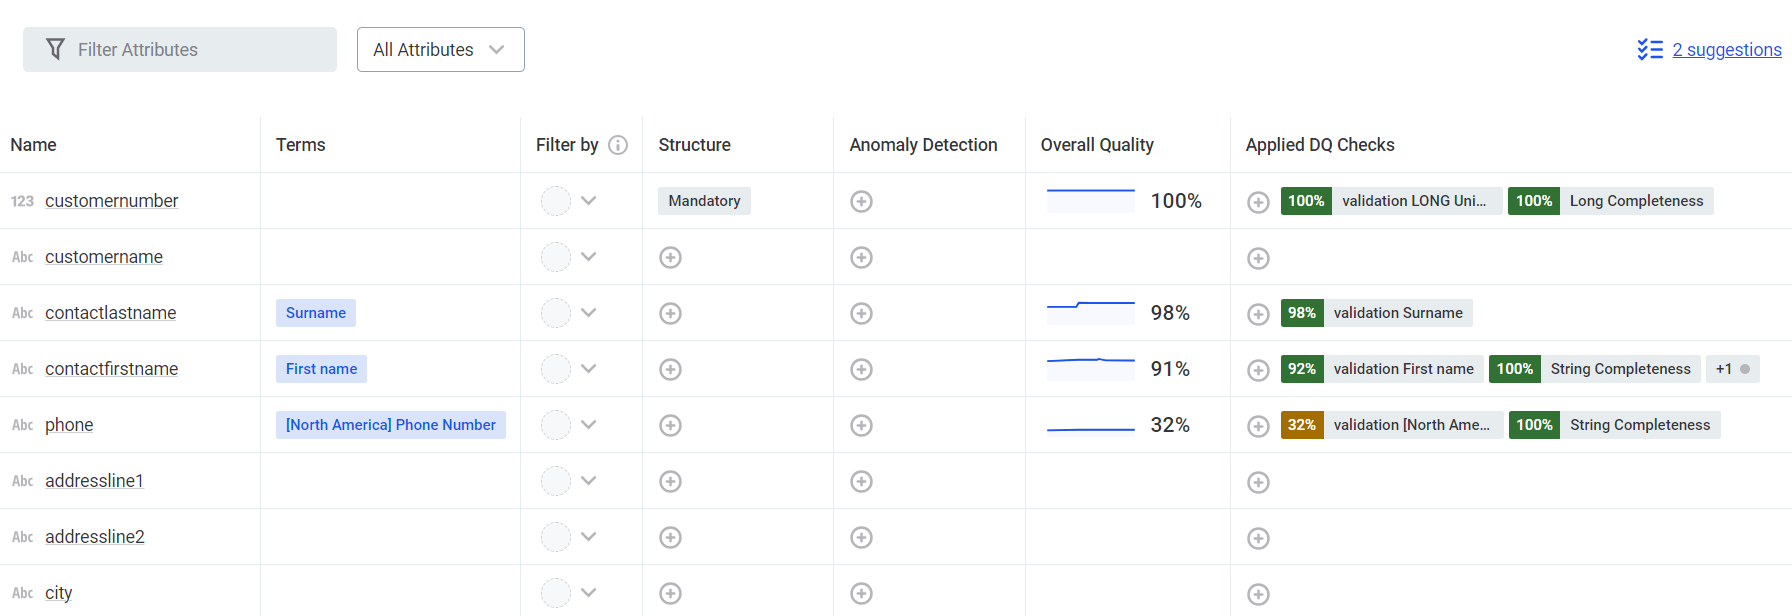Image resolution: width=1792 pixels, height=616 pixels.
Task: Expand filter-by chevron for customername row
Action: [589, 257]
